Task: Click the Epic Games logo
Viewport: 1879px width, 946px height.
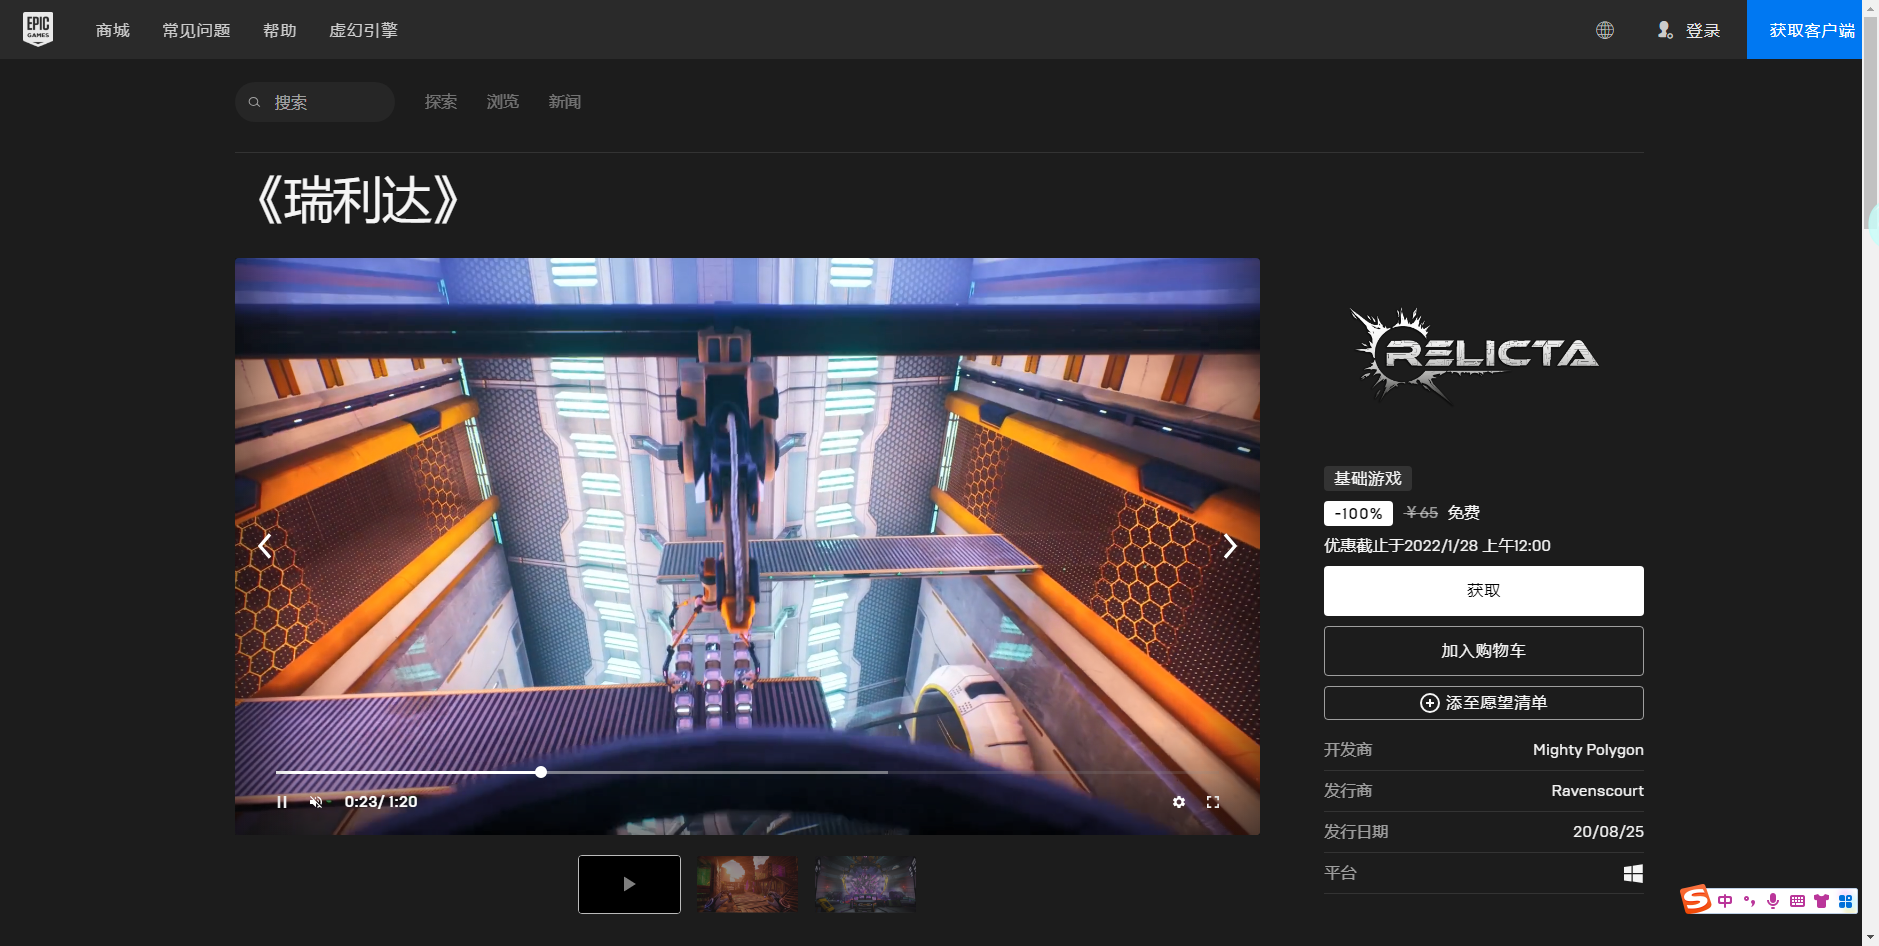Action: click(38, 28)
